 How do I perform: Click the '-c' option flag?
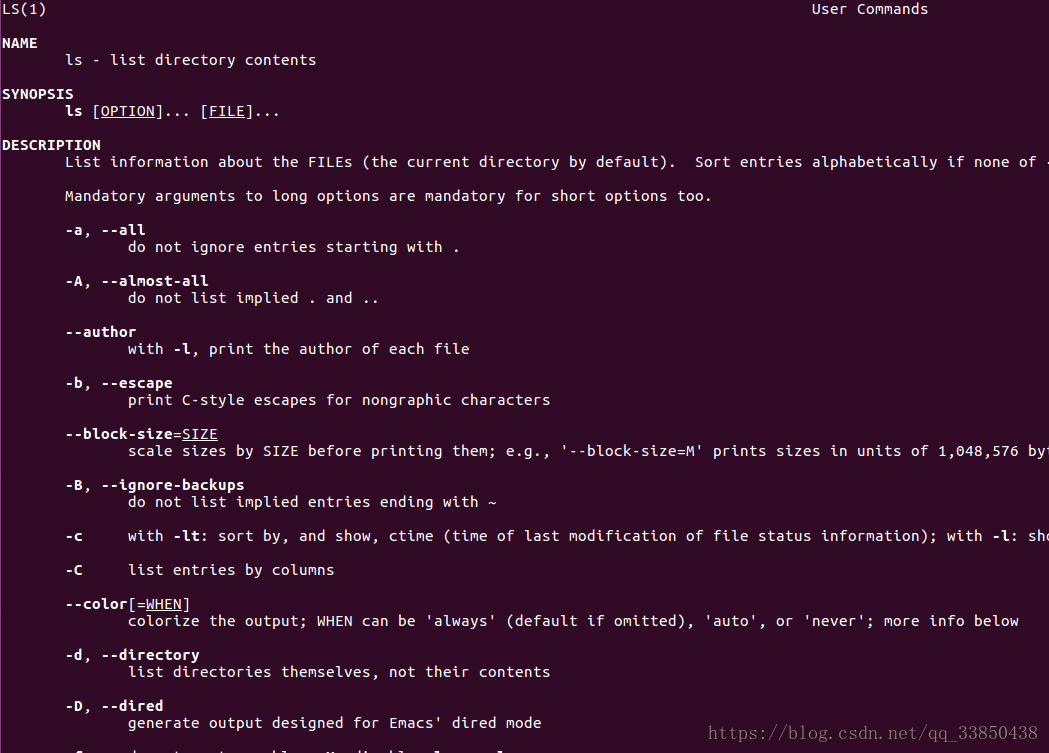click(x=74, y=536)
